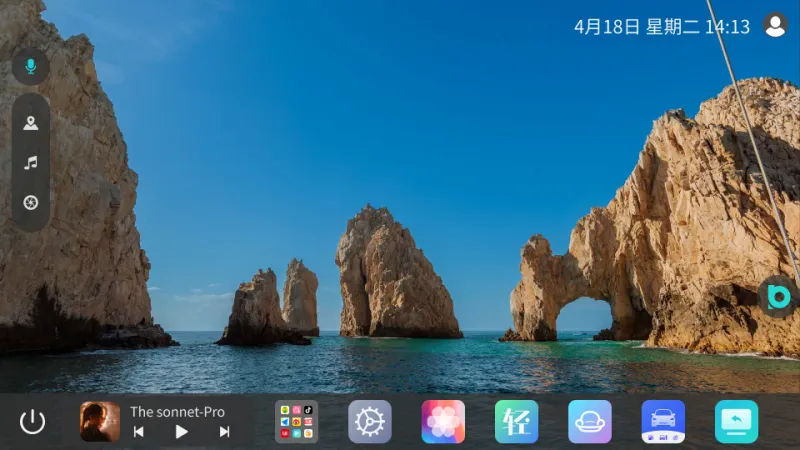This screenshot has width=800, height=450.
Task: Skip to the next track
Action: pyautogui.click(x=224, y=432)
